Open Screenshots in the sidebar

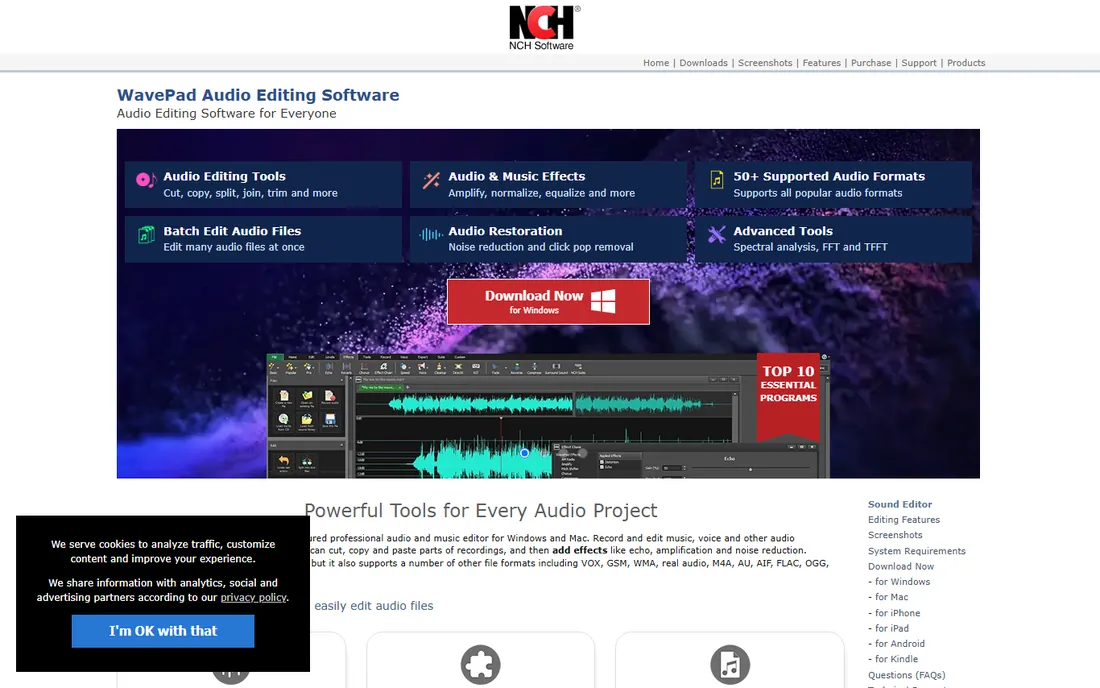[895, 535]
